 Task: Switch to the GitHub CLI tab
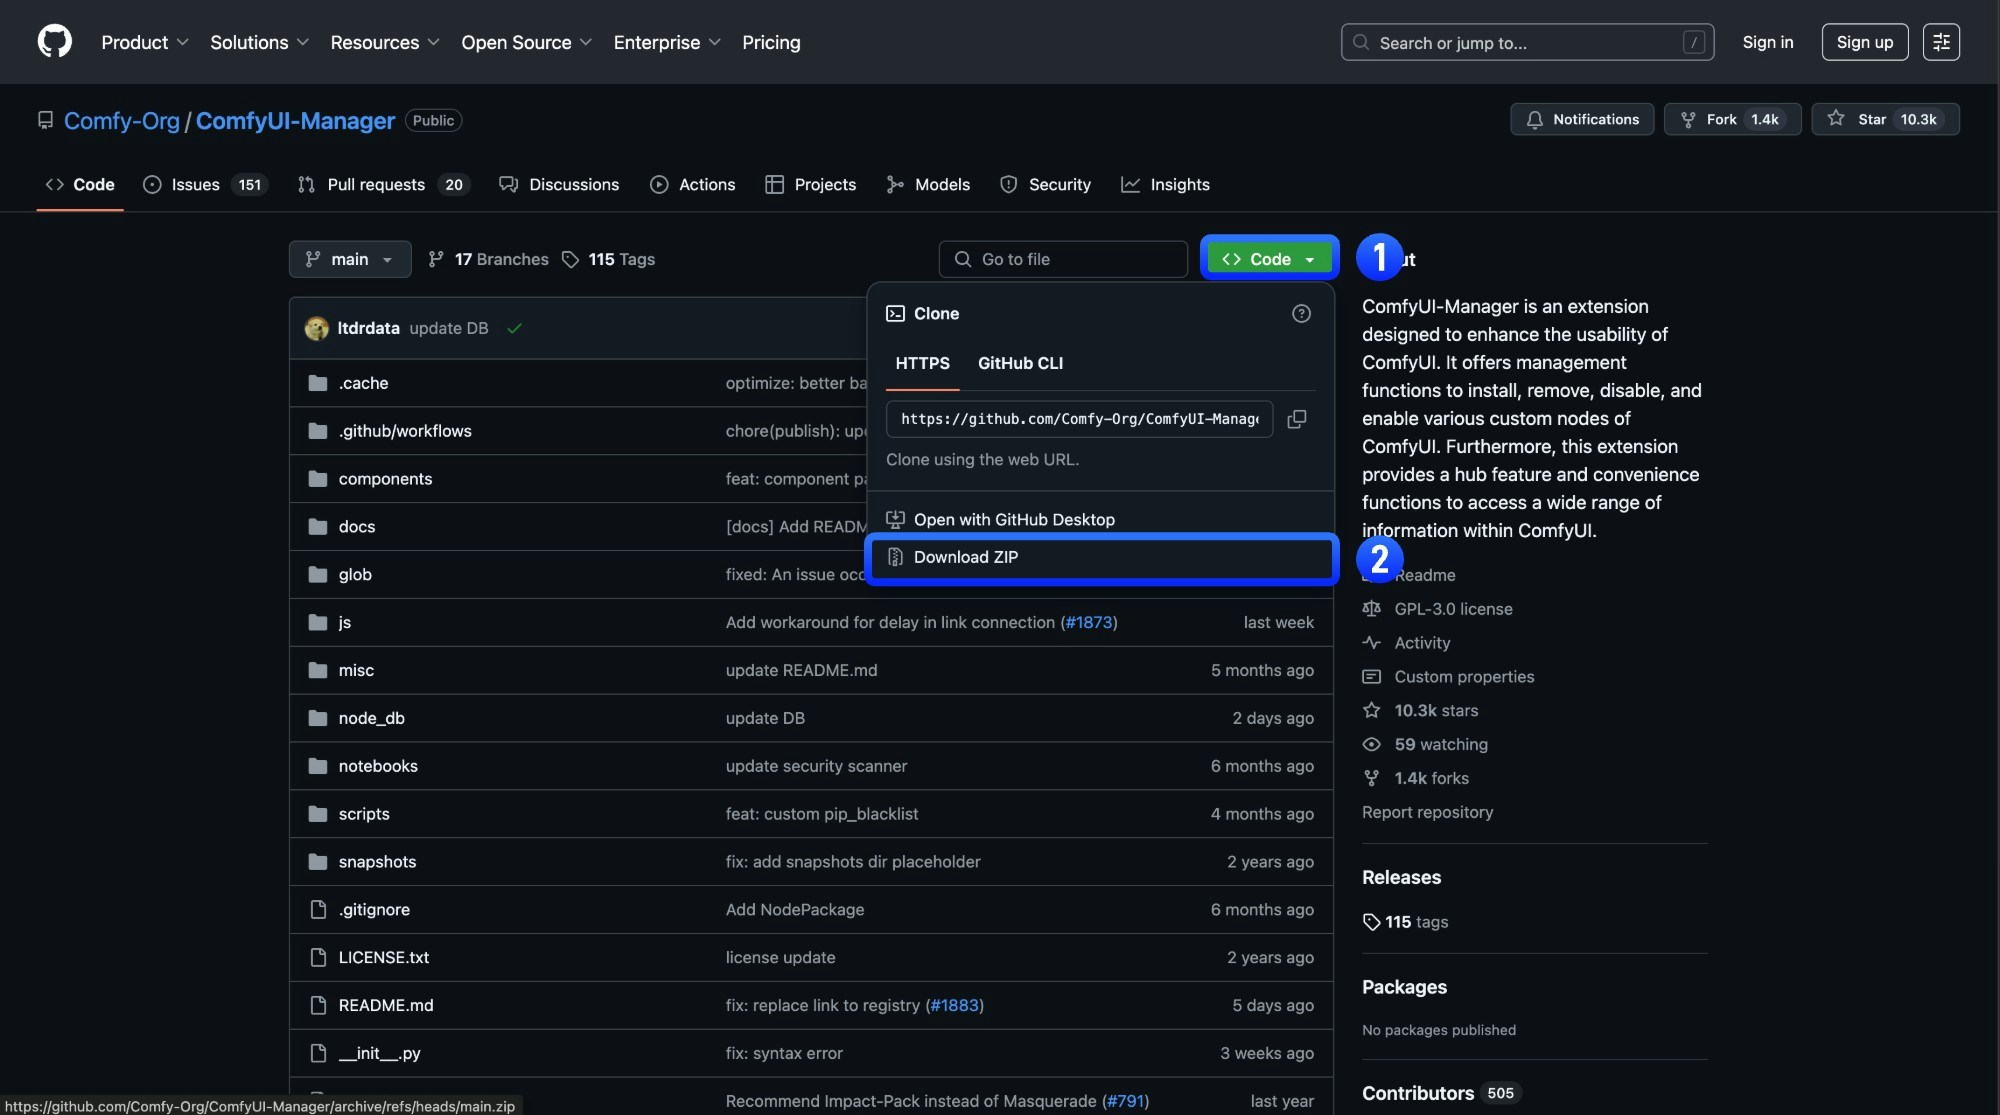(1021, 363)
